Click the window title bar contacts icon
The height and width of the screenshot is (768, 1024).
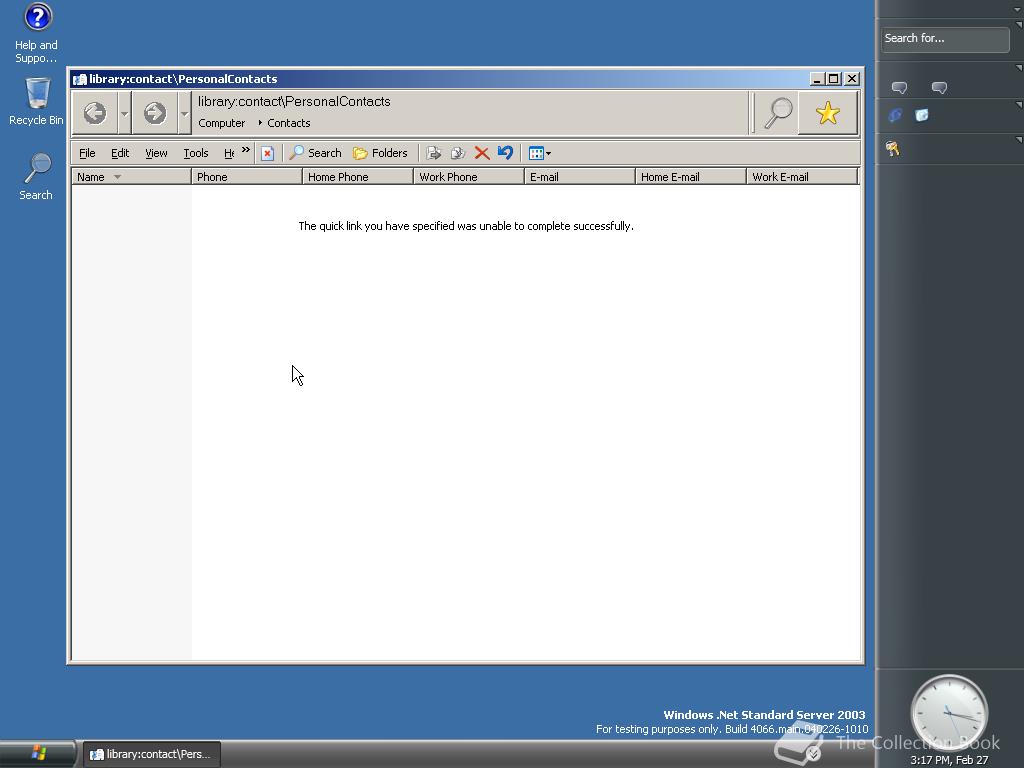80,79
